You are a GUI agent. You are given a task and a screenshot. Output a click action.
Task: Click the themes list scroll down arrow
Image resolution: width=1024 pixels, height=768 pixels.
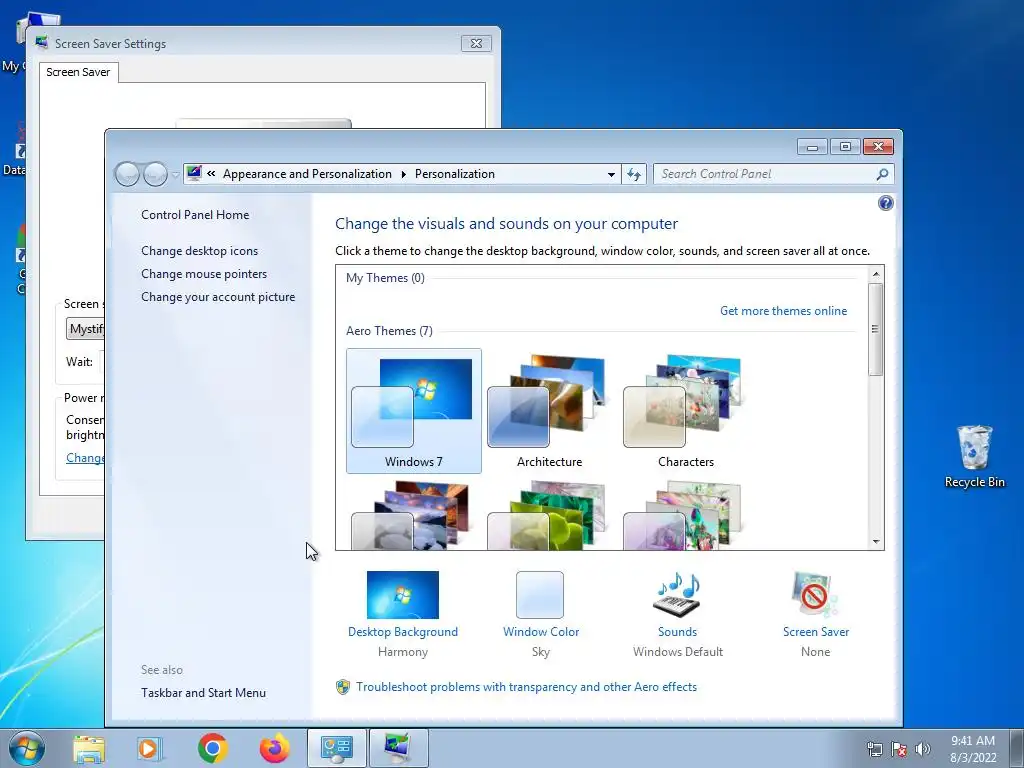tap(876, 542)
